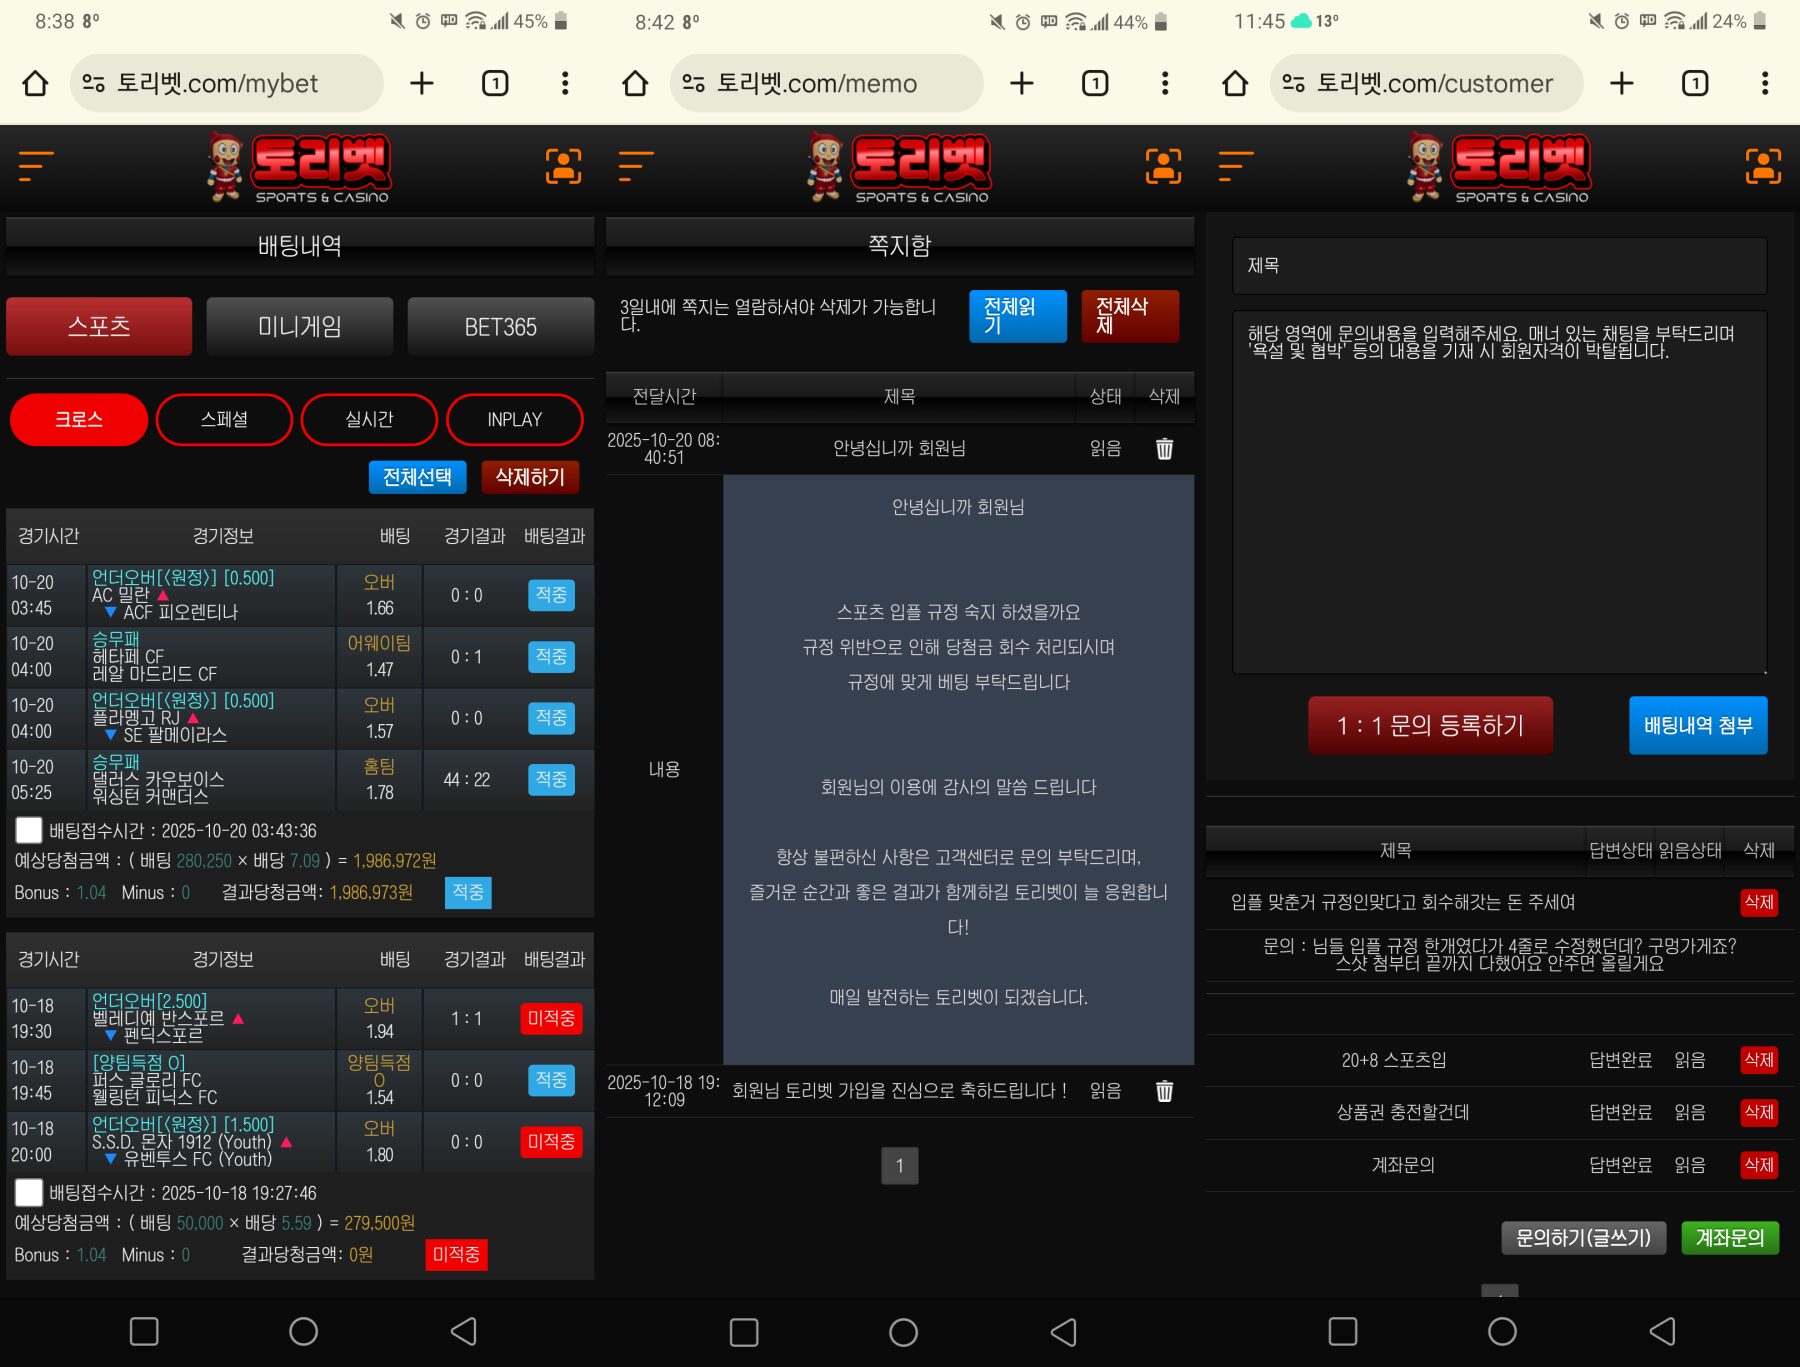
Task: Tap the 제목 title input field
Action: pyautogui.click(x=1498, y=265)
